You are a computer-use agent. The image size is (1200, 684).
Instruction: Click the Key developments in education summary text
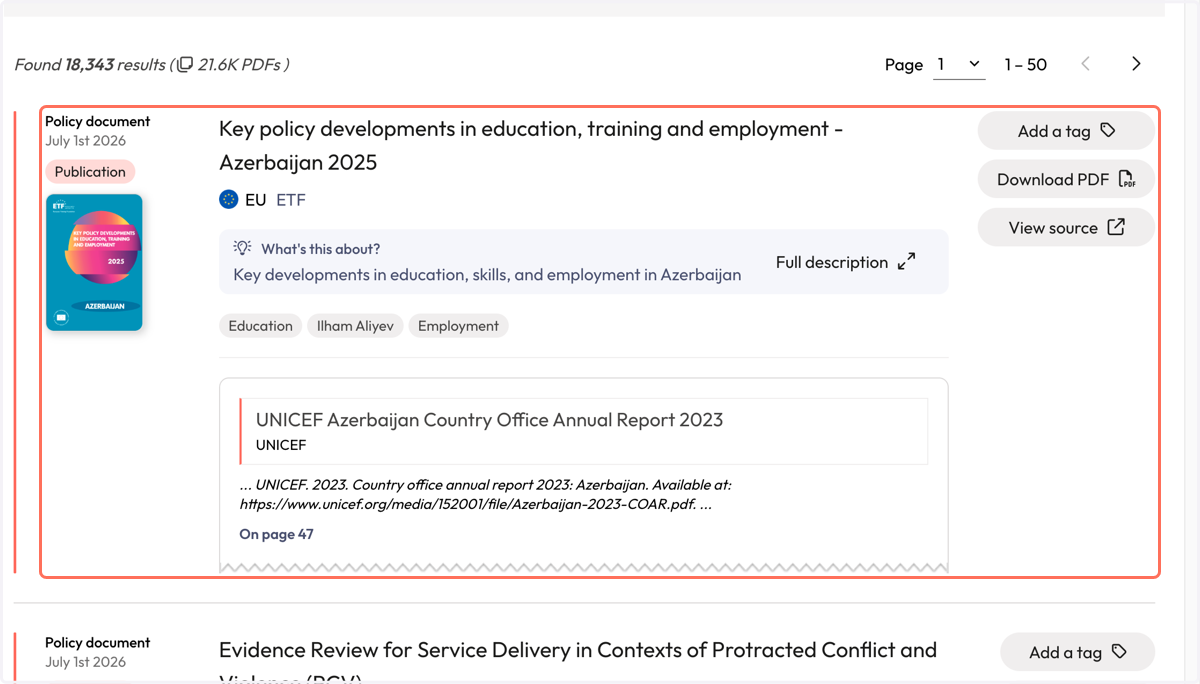coord(487,275)
